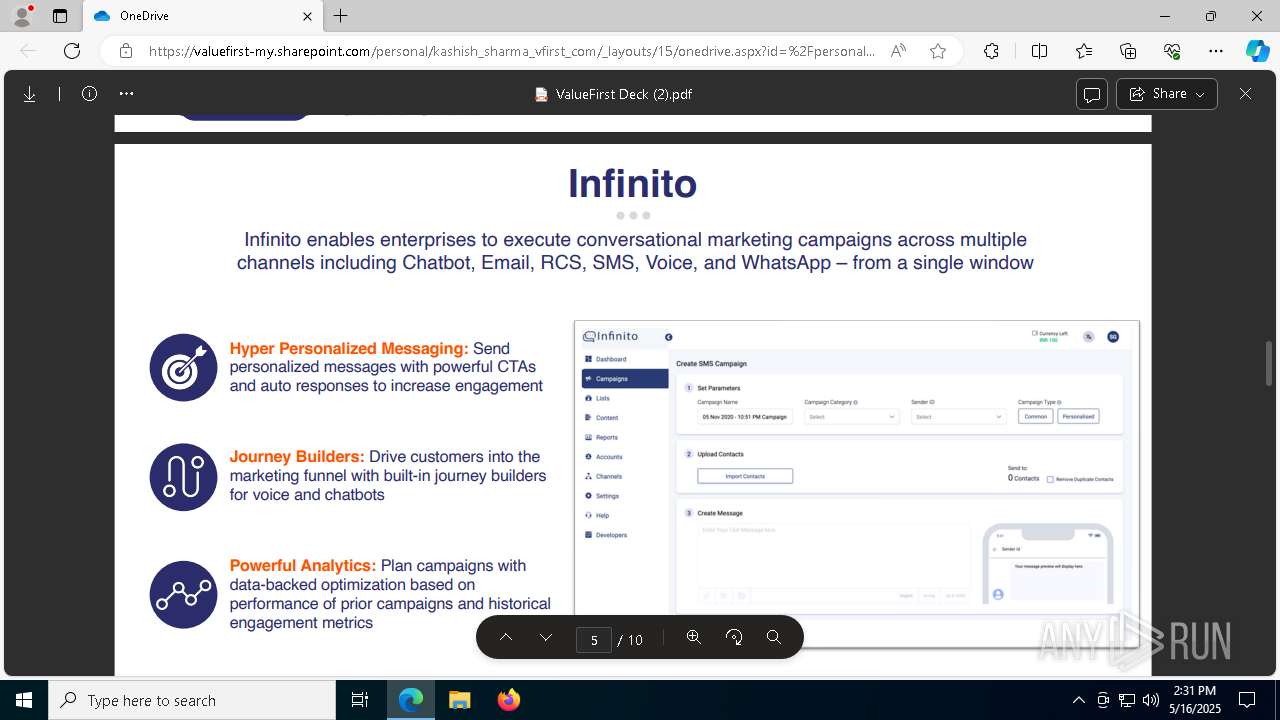Image resolution: width=1280 pixels, height=720 pixels.
Task: Focus the address bar URL
Action: (x=512, y=51)
